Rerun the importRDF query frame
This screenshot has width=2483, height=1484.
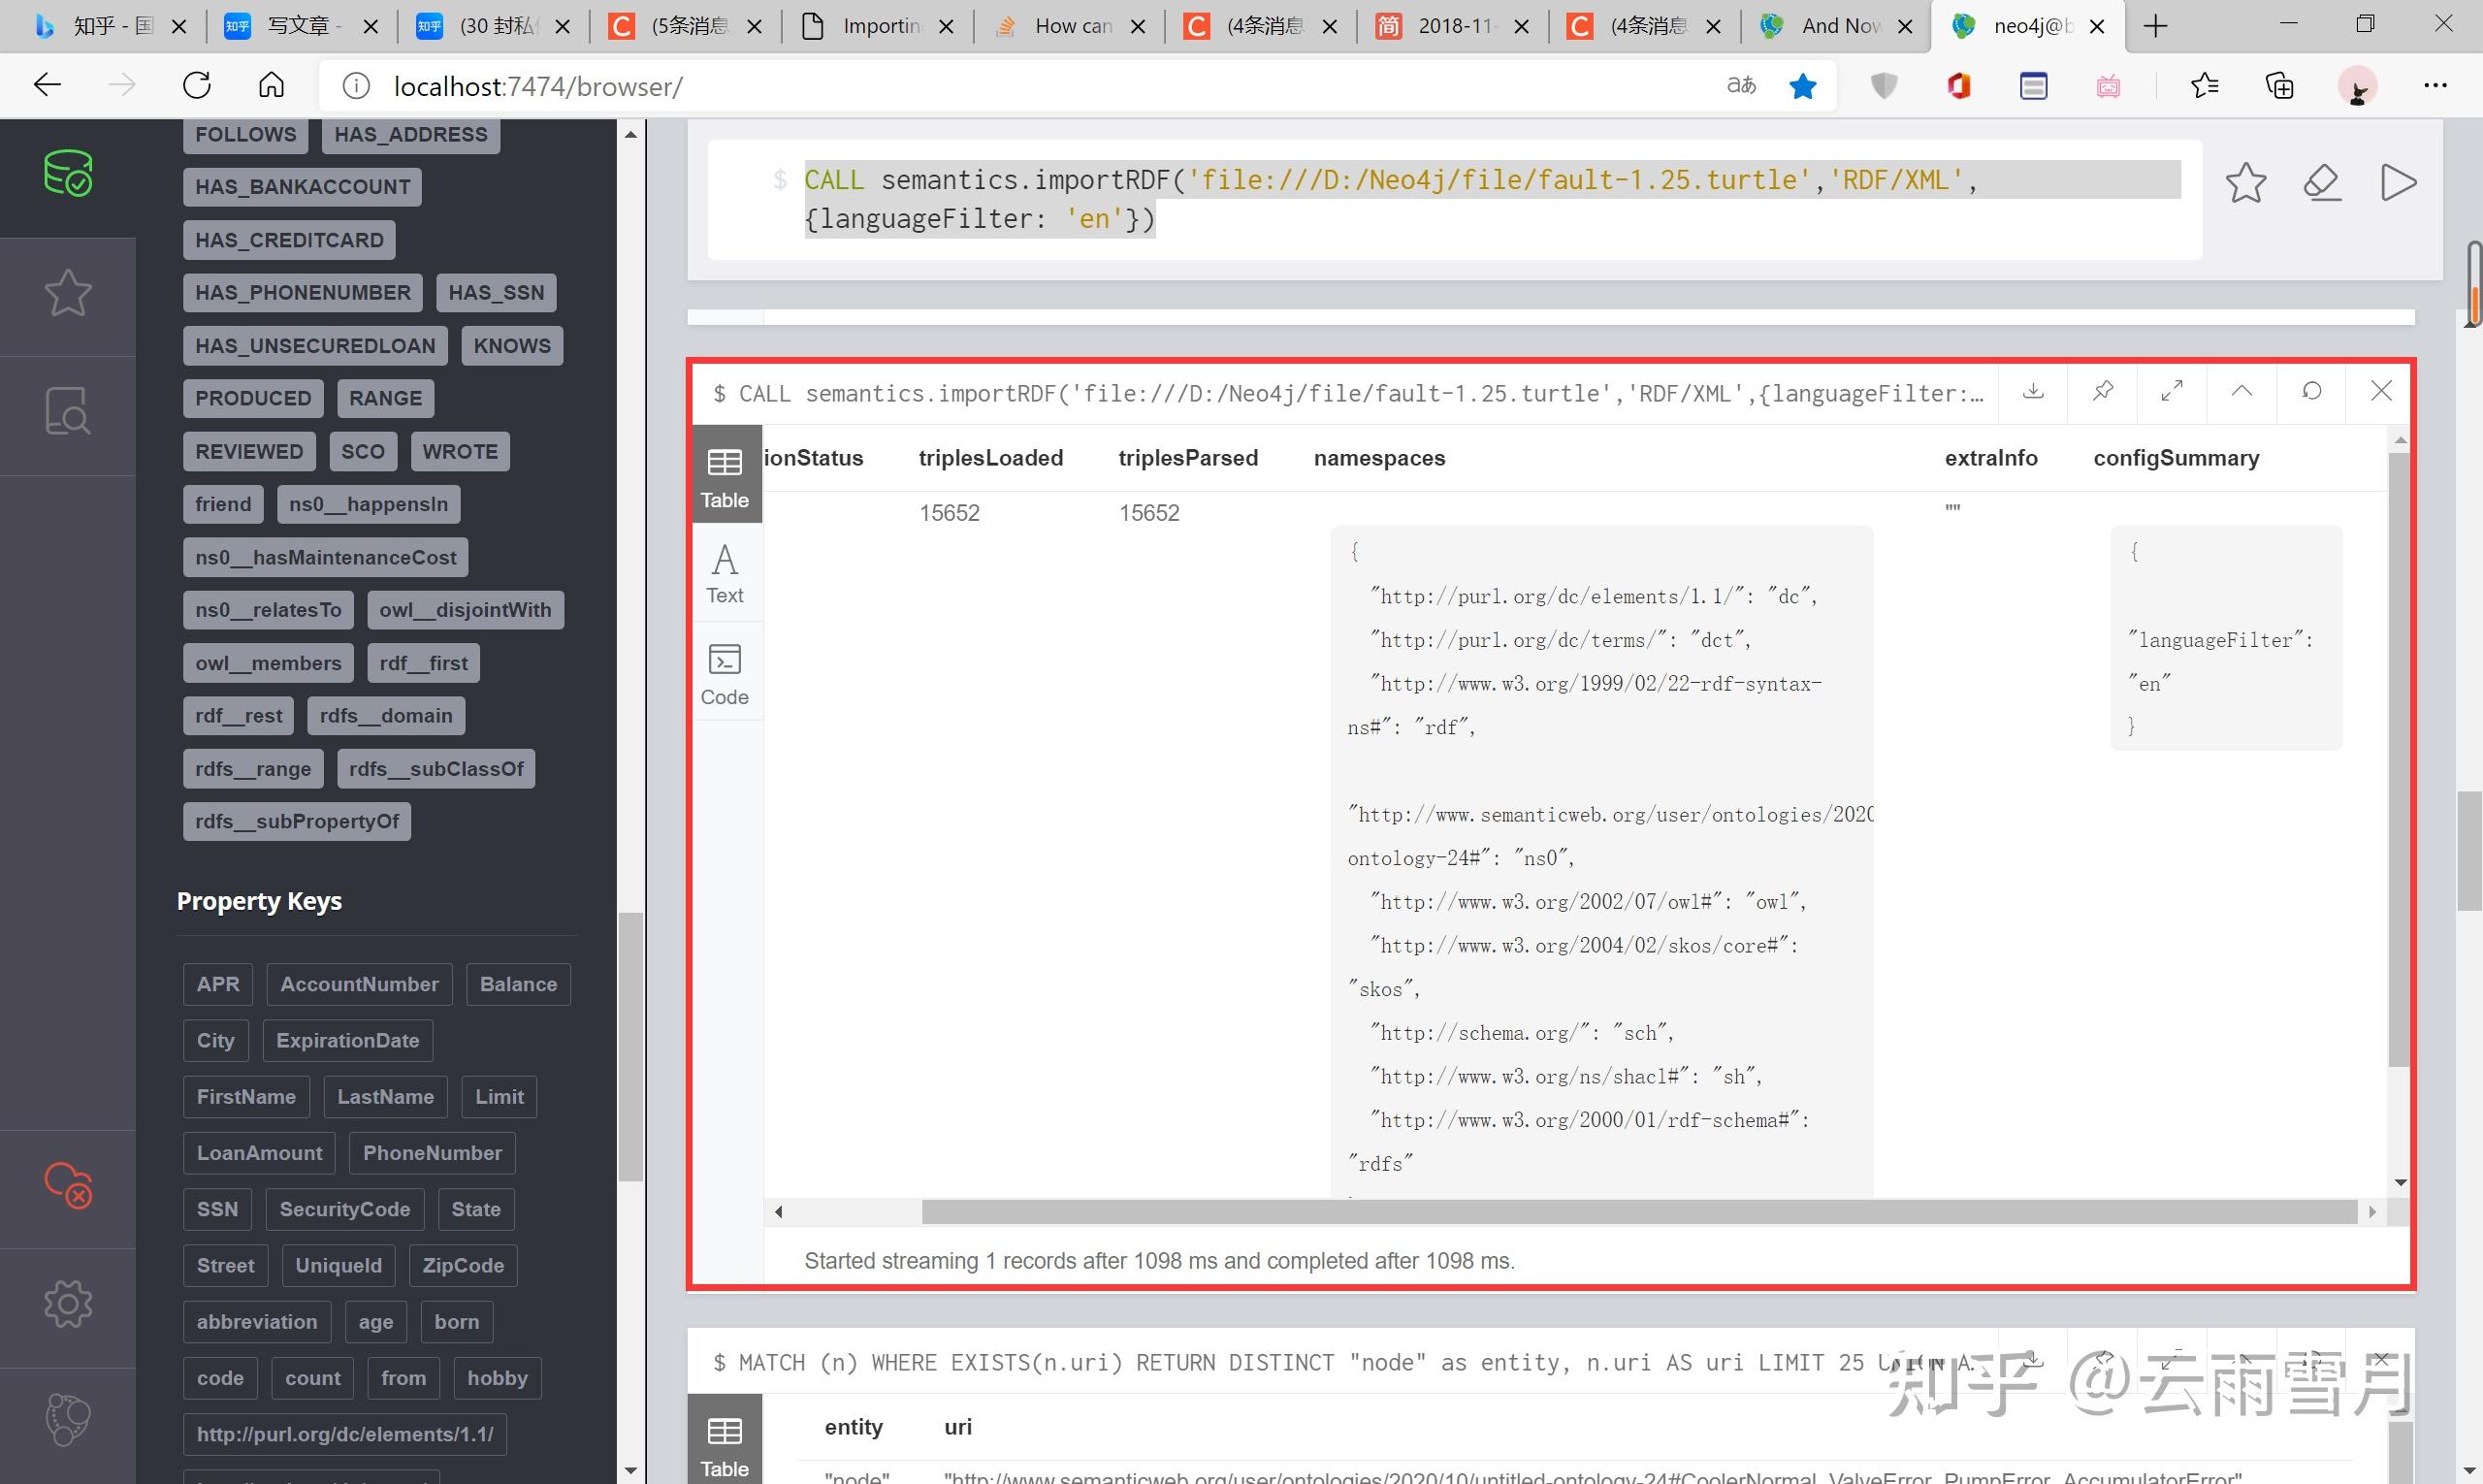tap(2311, 391)
